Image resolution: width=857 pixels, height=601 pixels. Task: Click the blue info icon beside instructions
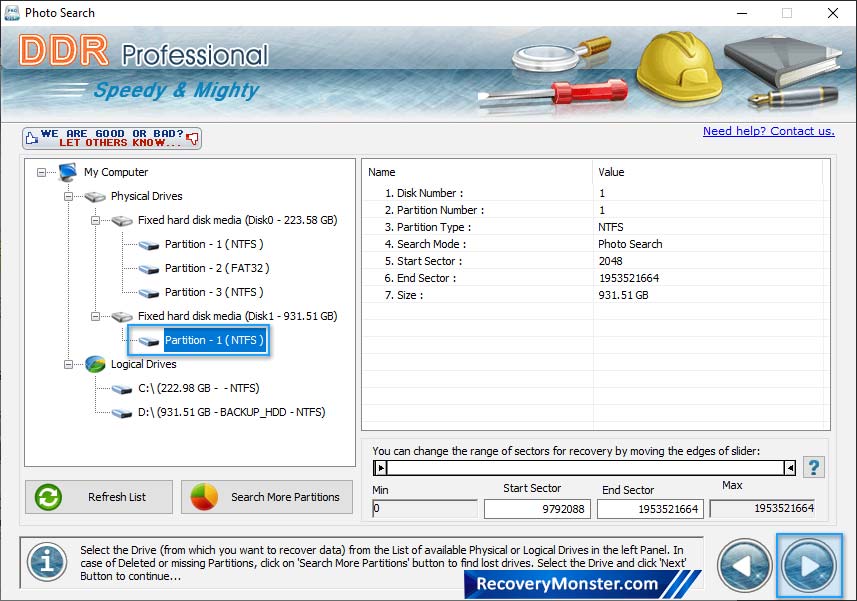tap(48, 562)
